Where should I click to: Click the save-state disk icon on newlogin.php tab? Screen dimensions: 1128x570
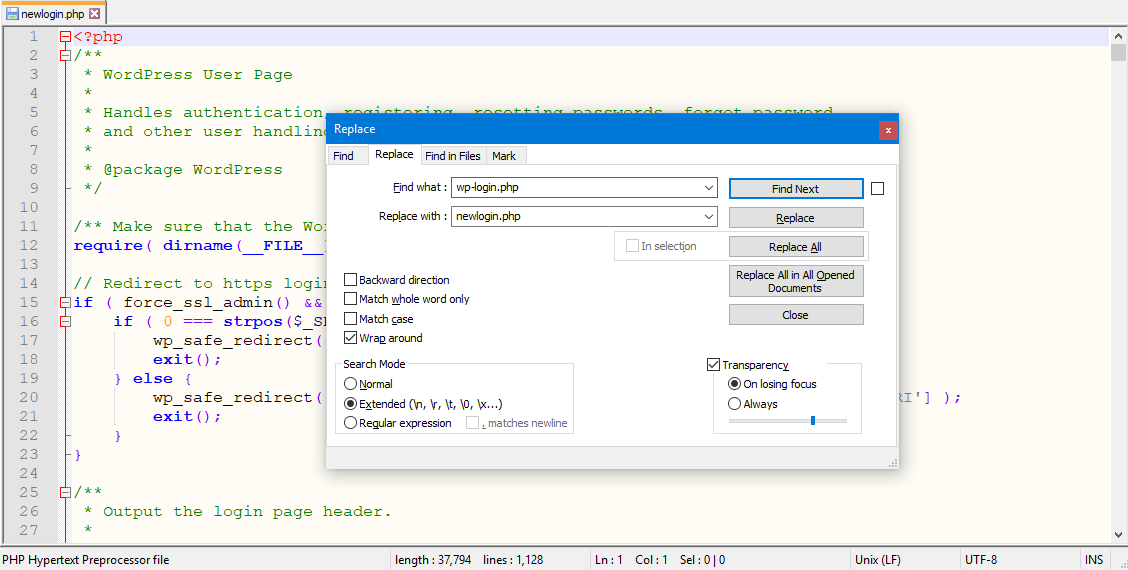tap(12, 13)
